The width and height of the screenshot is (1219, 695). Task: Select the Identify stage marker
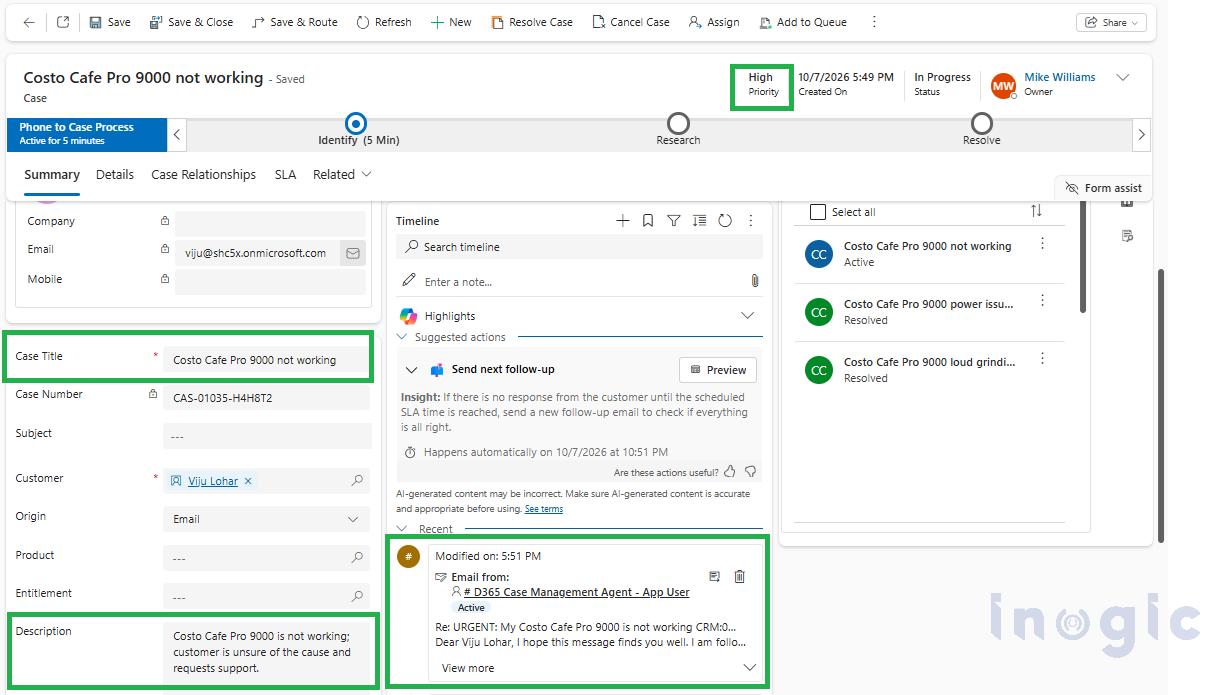pyautogui.click(x=356, y=123)
